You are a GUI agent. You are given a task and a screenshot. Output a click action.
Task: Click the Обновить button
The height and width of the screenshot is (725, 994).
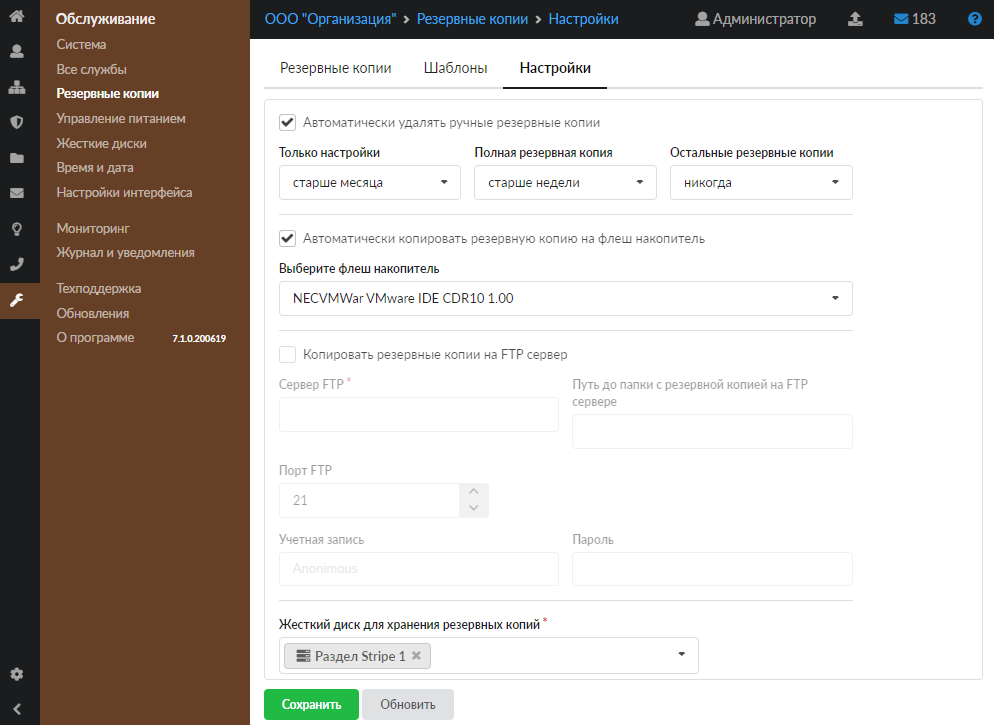(x=408, y=704)
